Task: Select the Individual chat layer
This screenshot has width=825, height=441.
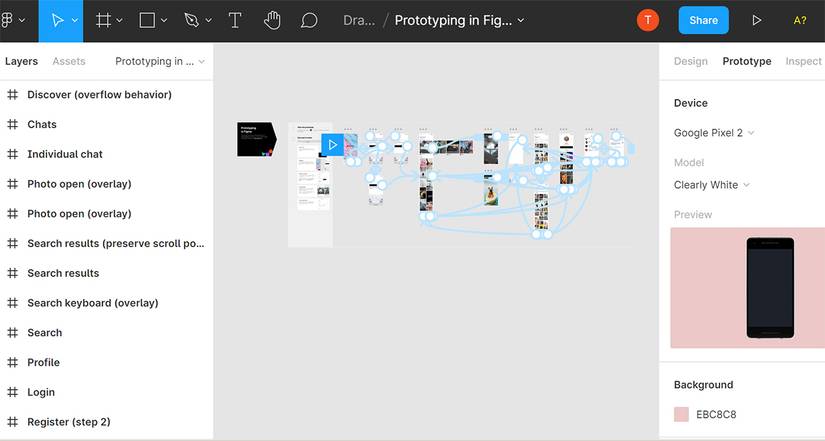Action: pos(106,154)
